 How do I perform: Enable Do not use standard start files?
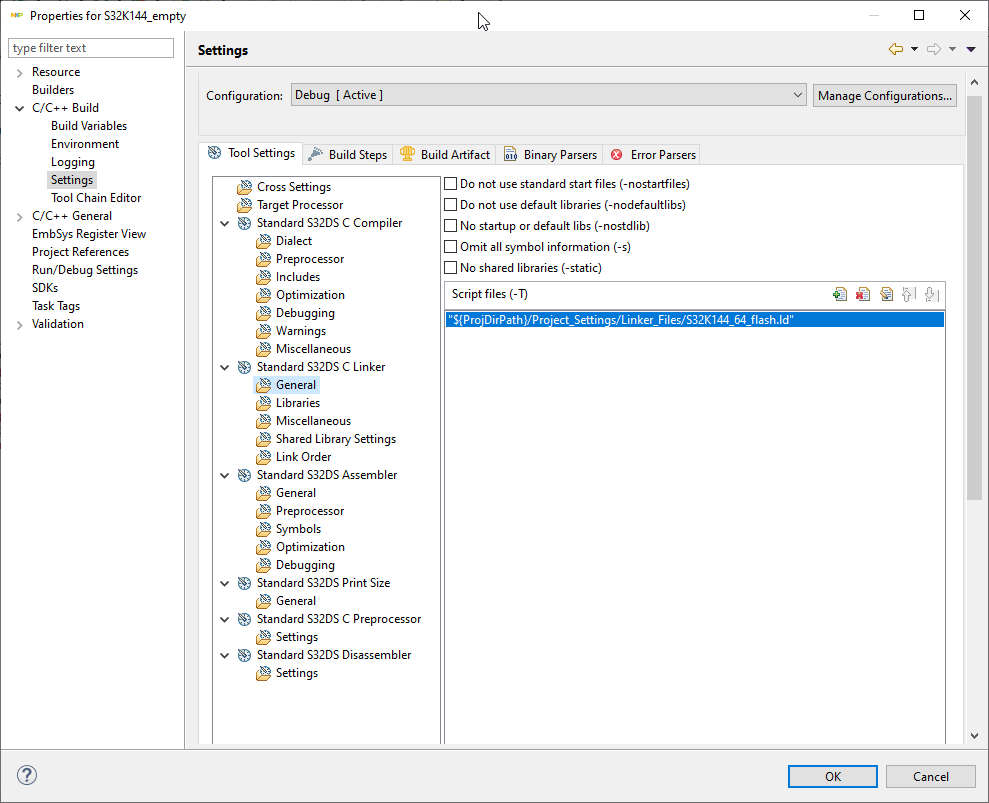pos(450,184)
